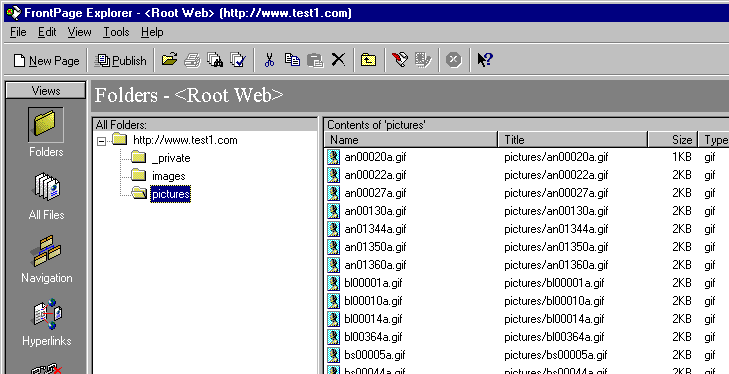Screen dimensions: 729x374
Task: Select the http://www.test1.com root folder
Action: (x=185, y=140)
